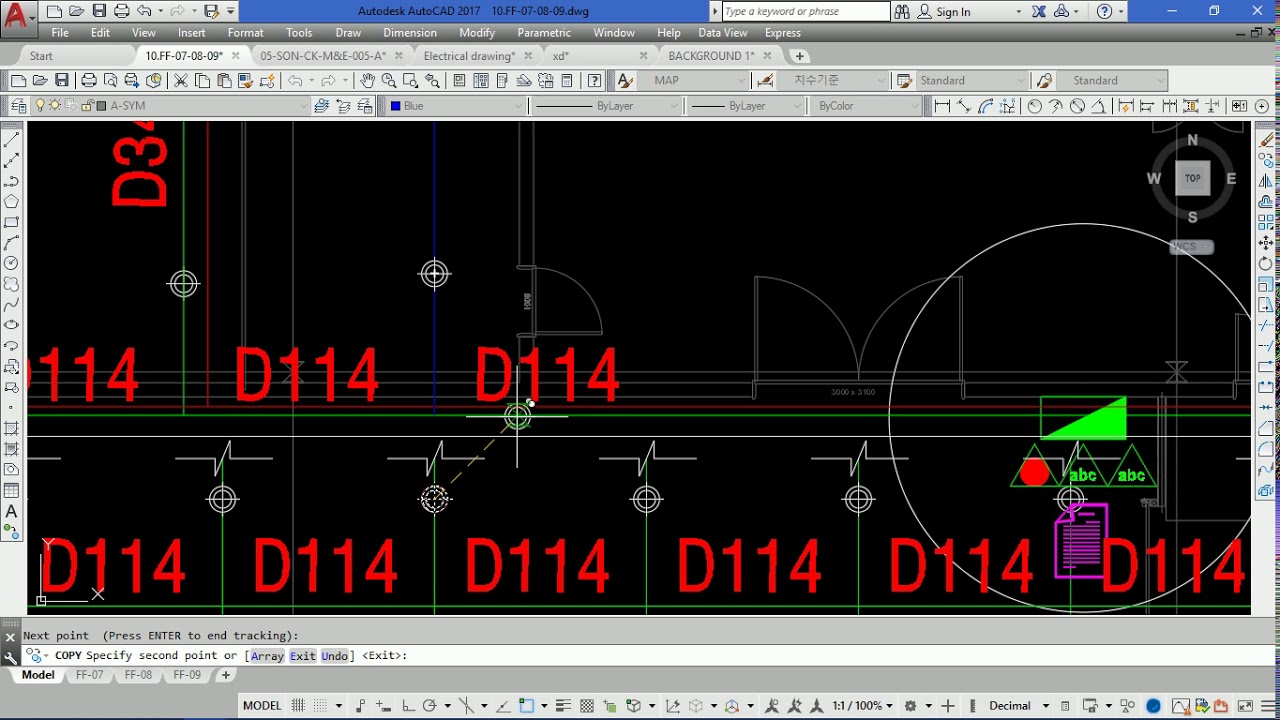Toggle Polar tracking in status bar
Viewport: 1280px width, 720px height.
430,705
